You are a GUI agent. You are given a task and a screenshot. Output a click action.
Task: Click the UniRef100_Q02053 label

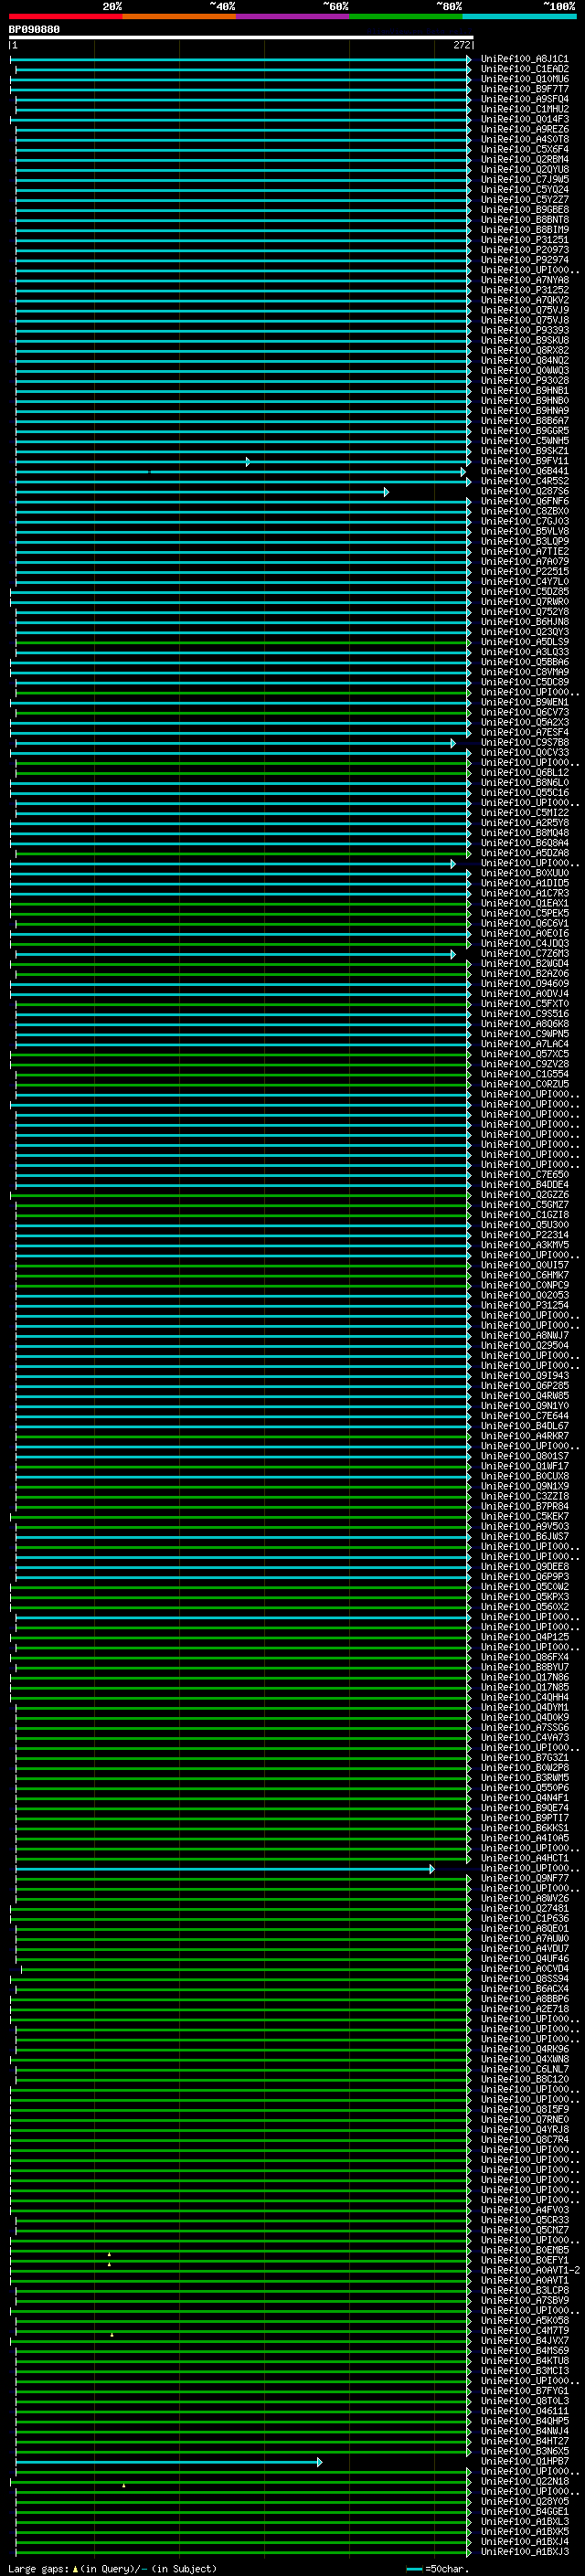524,1295
